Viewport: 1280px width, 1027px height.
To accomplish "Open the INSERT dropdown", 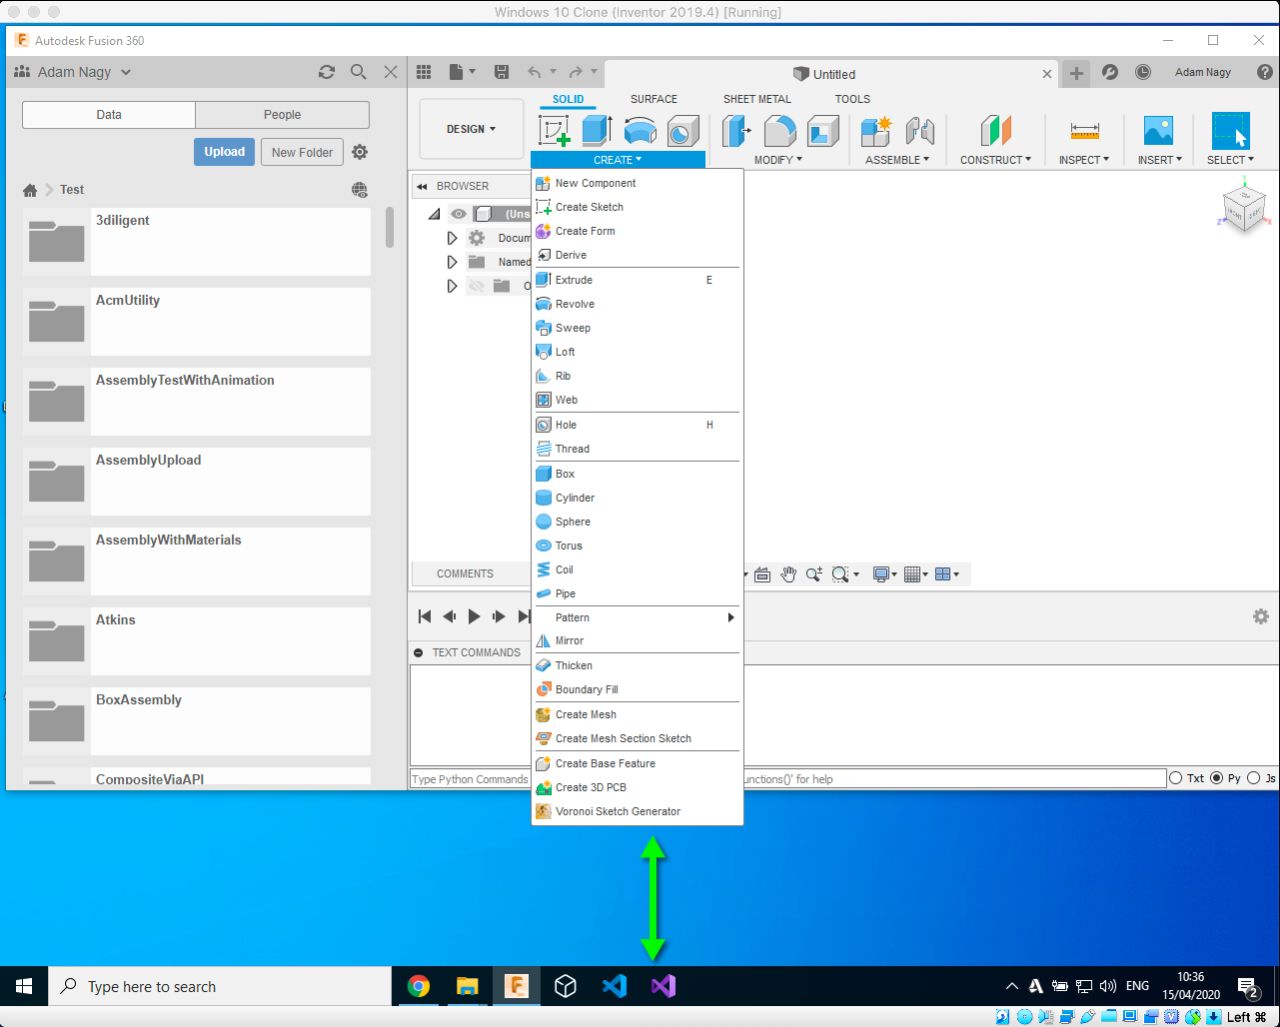I will coord(1159,160).
